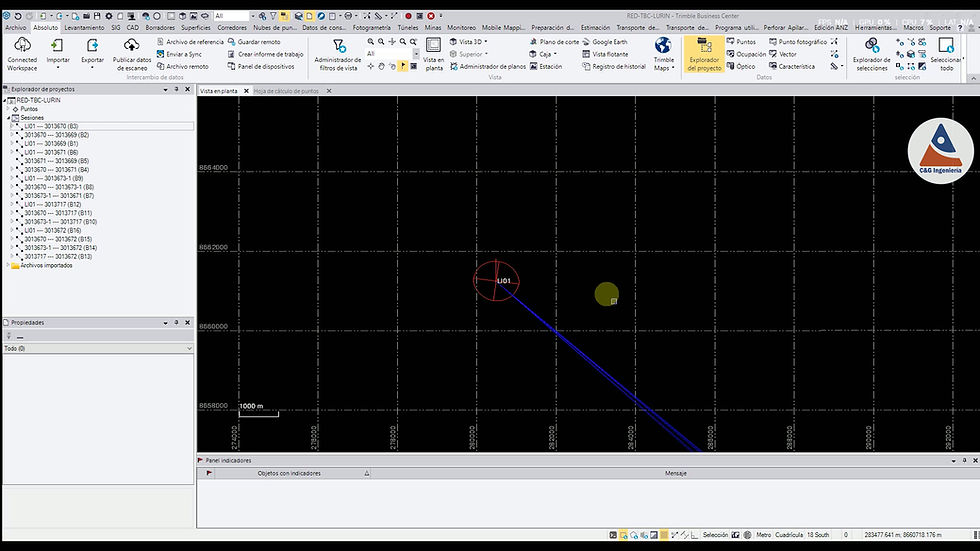The height and width of the screenshot is (551, 980).
Task: Open Google Earth
Action: [x=604, y=42]
